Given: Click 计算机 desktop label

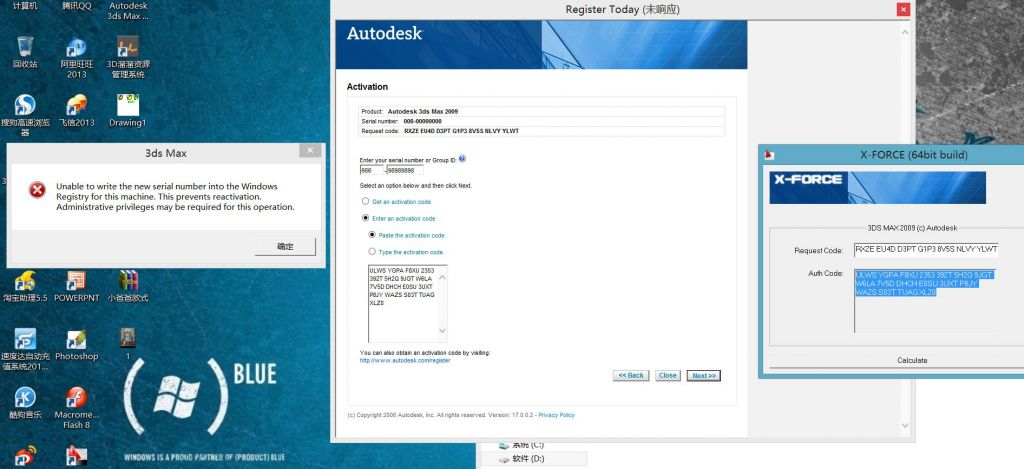Looking at the screenshot, I should 25,6.
